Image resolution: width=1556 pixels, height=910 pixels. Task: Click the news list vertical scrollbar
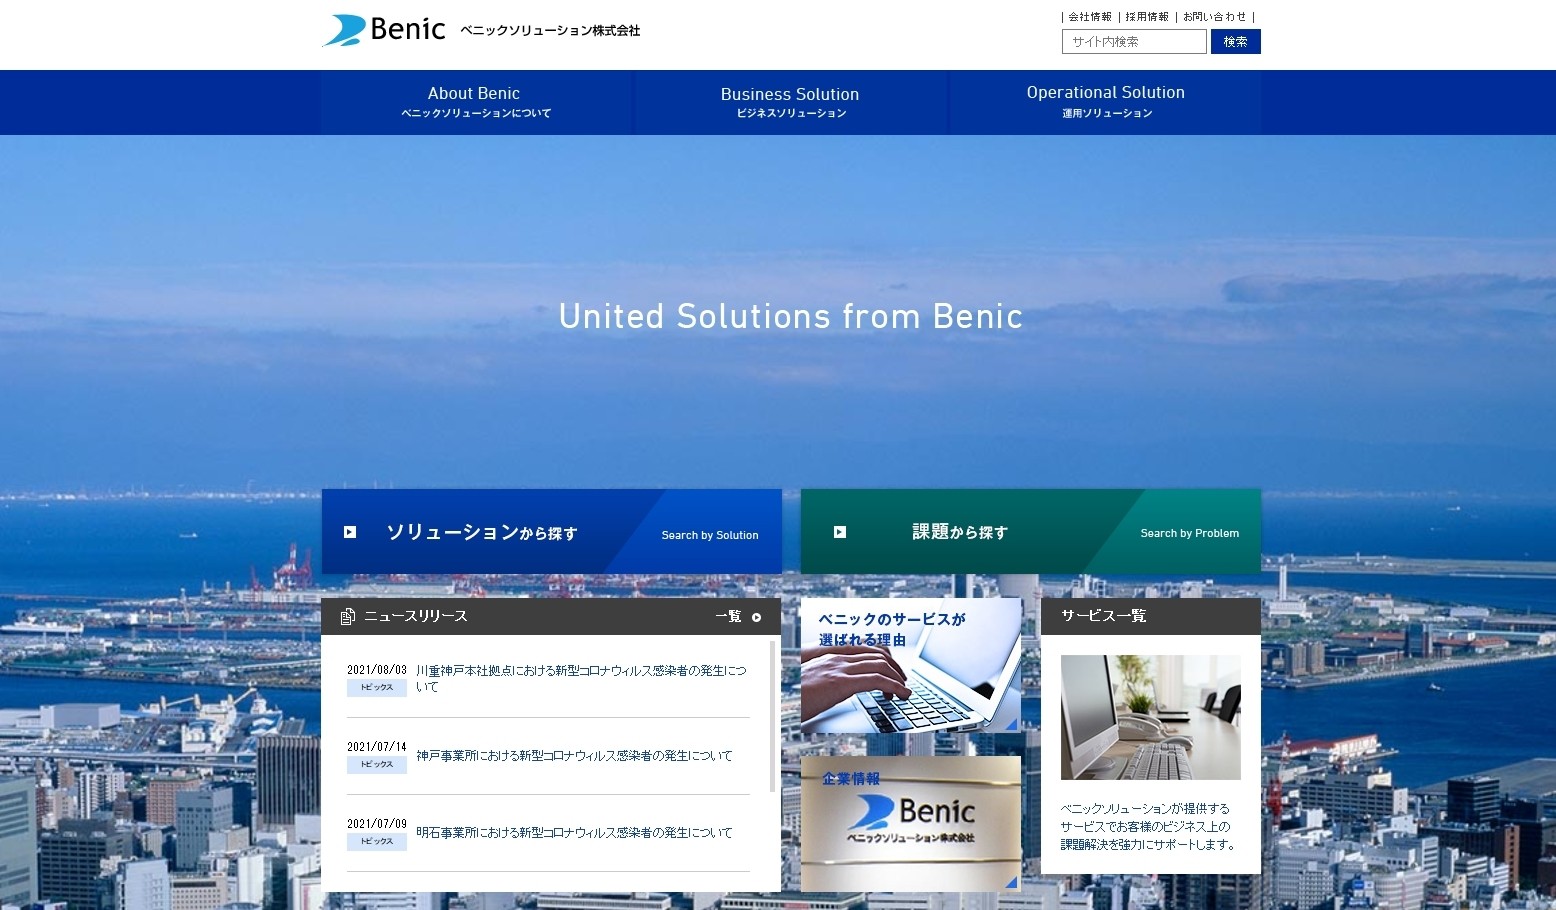(x=773, y=716)
